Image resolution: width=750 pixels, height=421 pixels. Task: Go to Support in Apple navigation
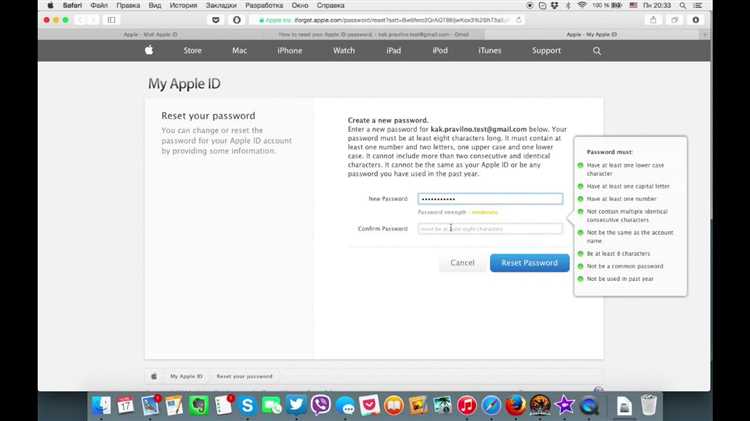click(546, 50)
